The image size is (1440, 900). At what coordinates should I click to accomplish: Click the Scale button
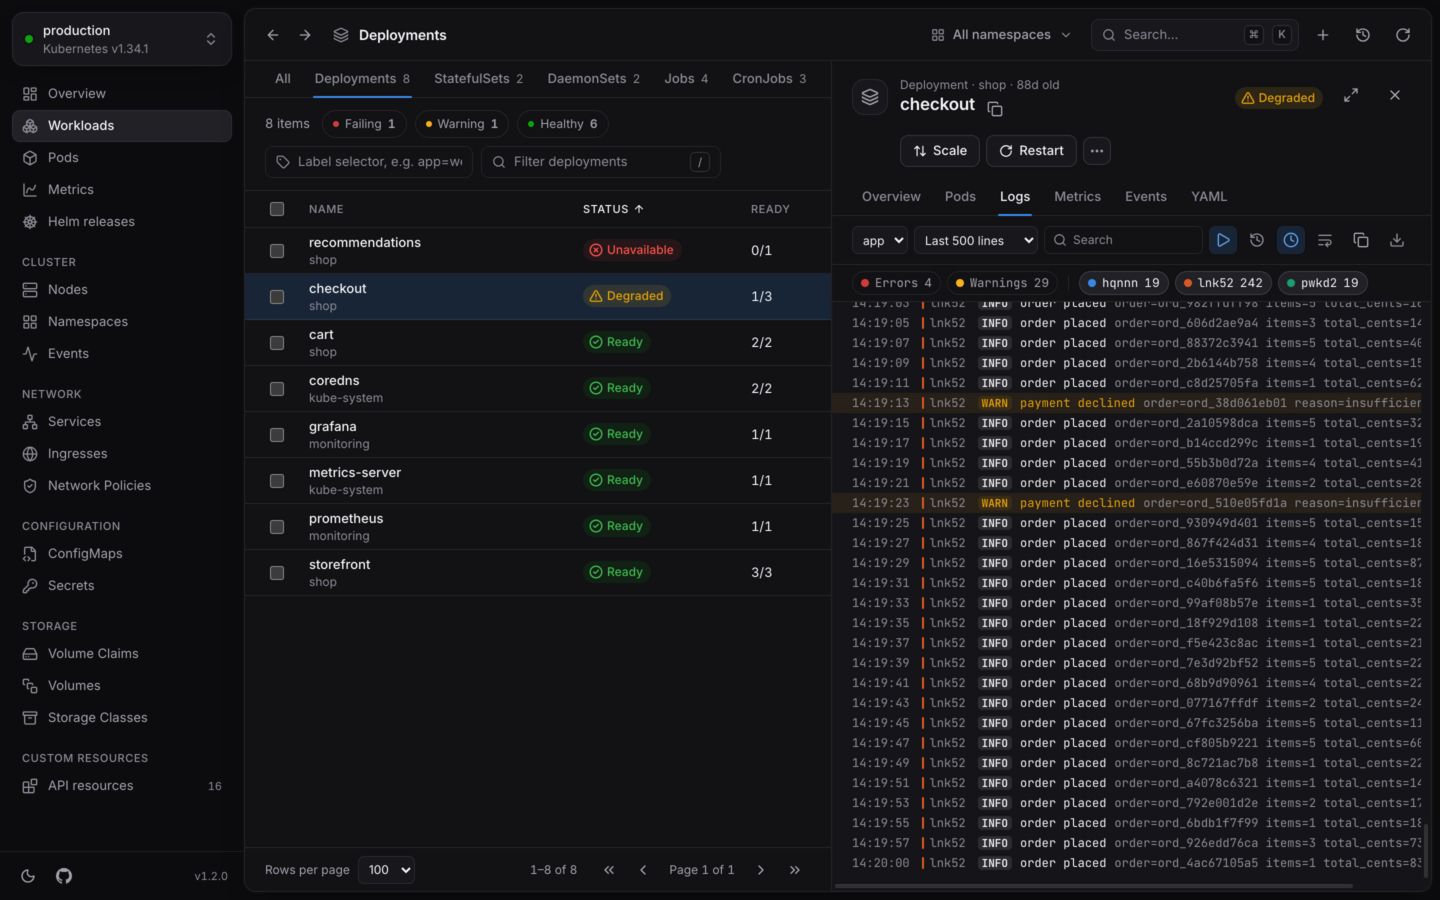click(x=940, y=151)
